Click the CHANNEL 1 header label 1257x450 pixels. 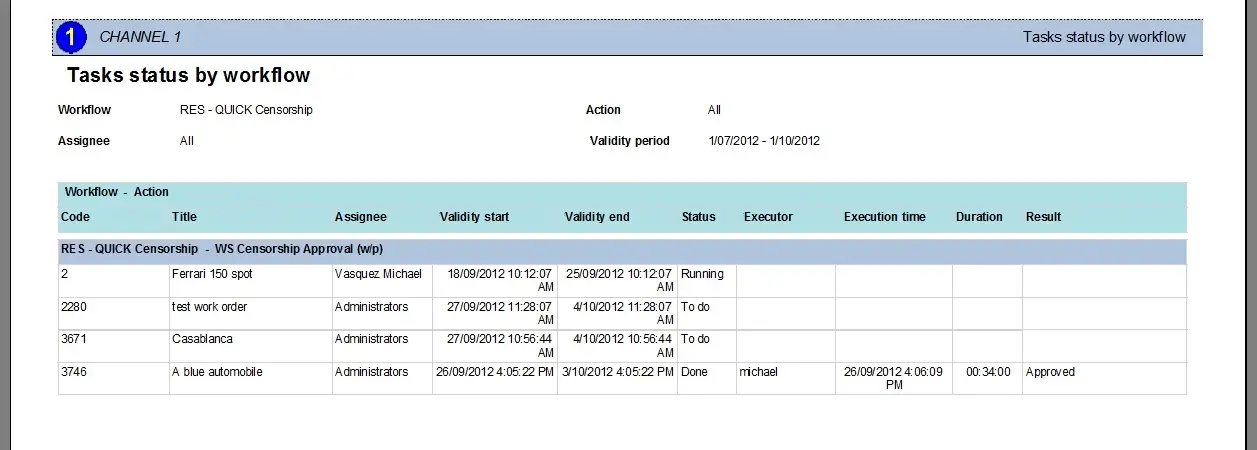point(140,37)
